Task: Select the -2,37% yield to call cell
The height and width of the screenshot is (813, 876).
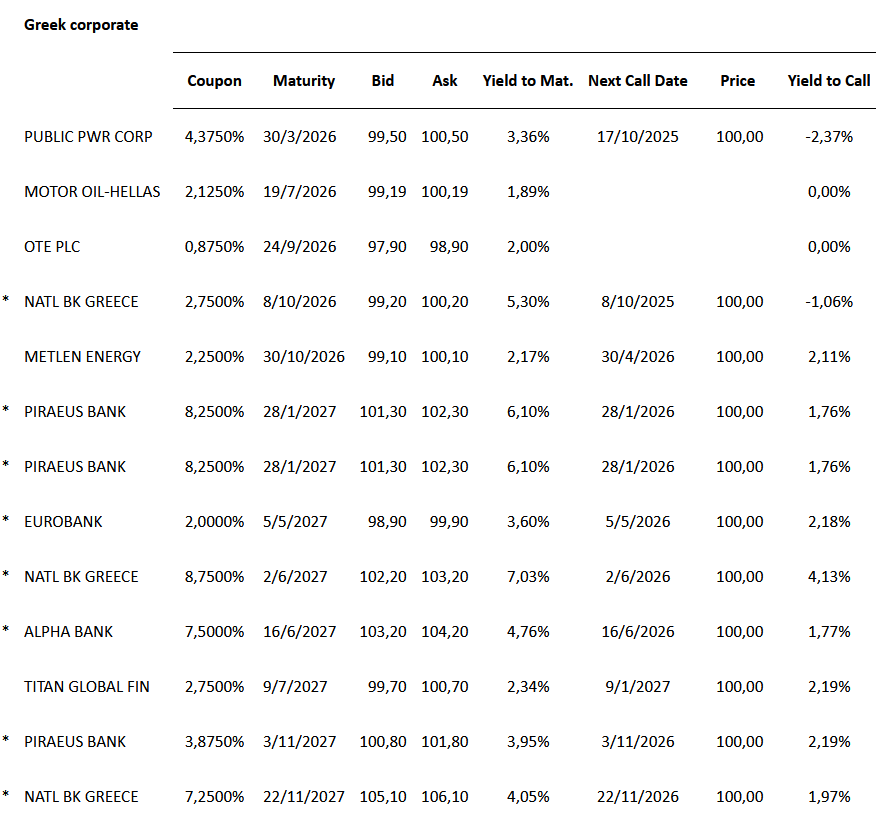Action: [829, 137]
